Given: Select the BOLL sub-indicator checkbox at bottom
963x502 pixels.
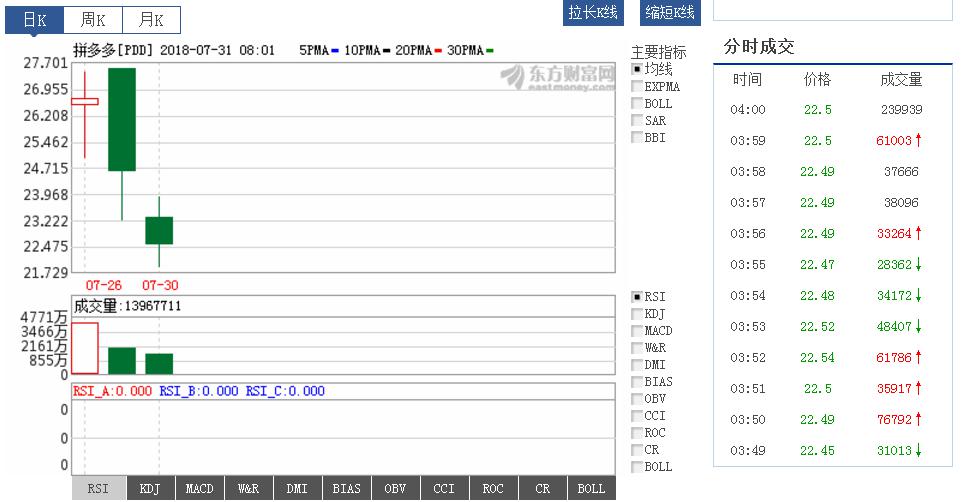Looking at the screenshot, I should coord(637,466).
